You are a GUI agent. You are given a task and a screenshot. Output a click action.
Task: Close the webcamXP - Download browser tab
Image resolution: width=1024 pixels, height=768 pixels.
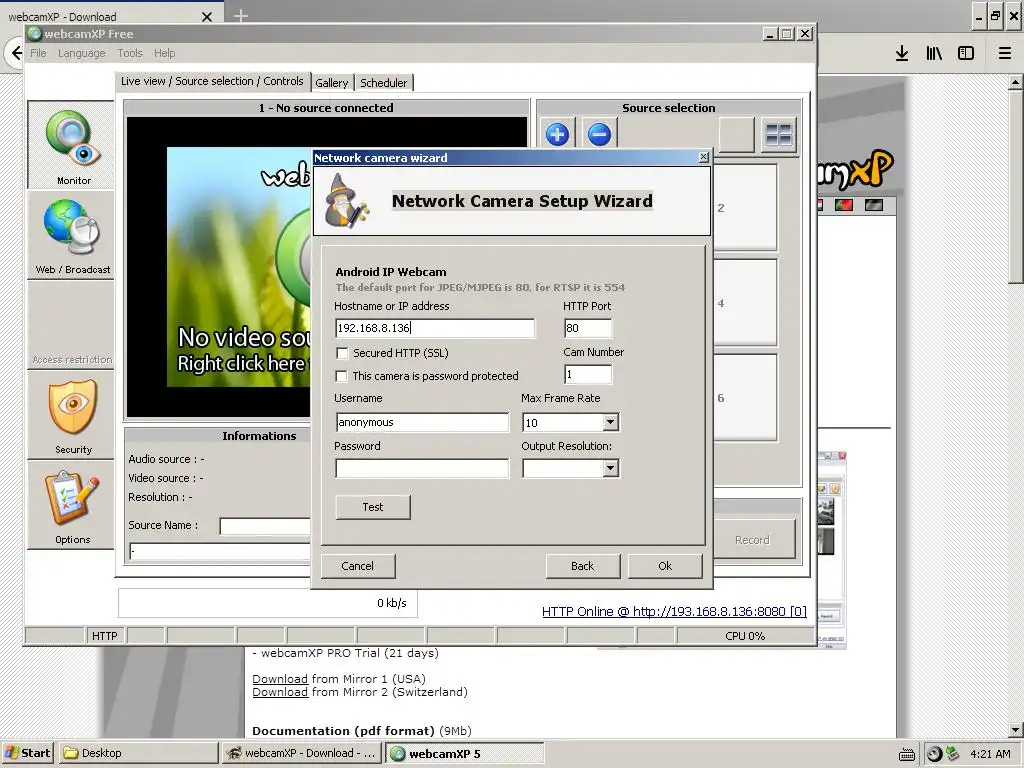coord(207,17)
